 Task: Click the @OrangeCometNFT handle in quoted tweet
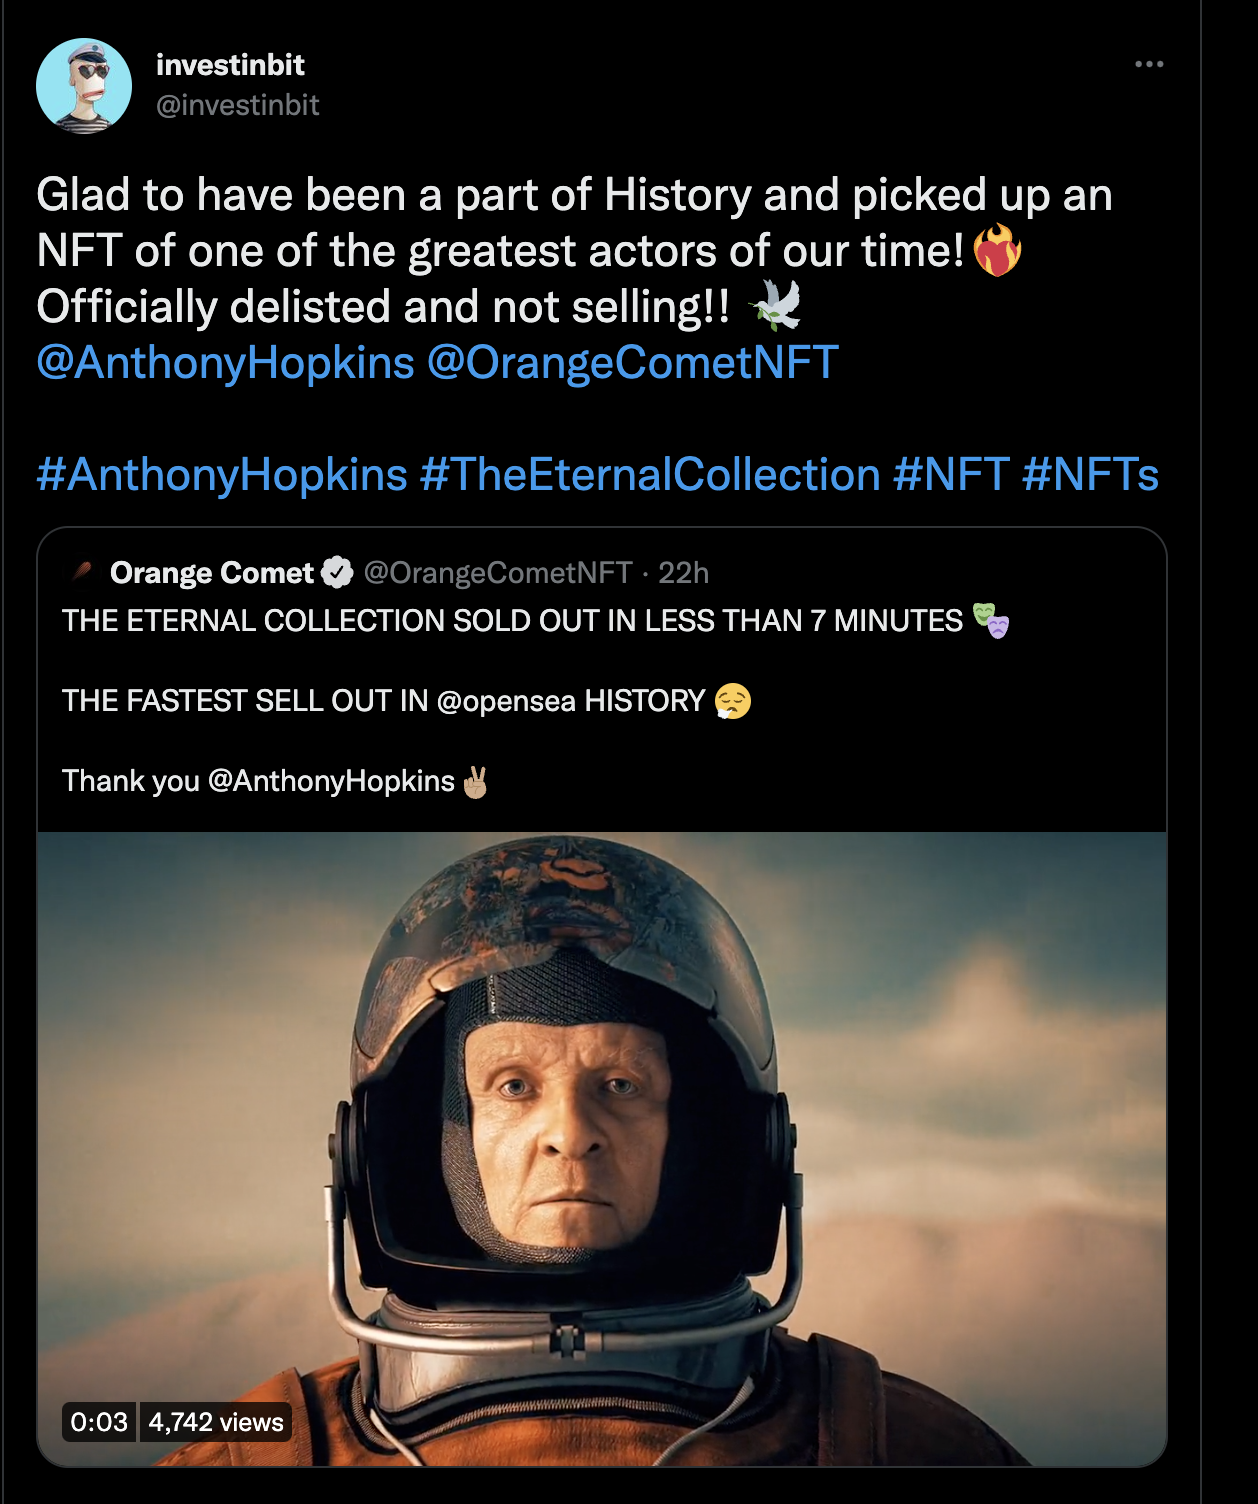[x=498, y=573]
